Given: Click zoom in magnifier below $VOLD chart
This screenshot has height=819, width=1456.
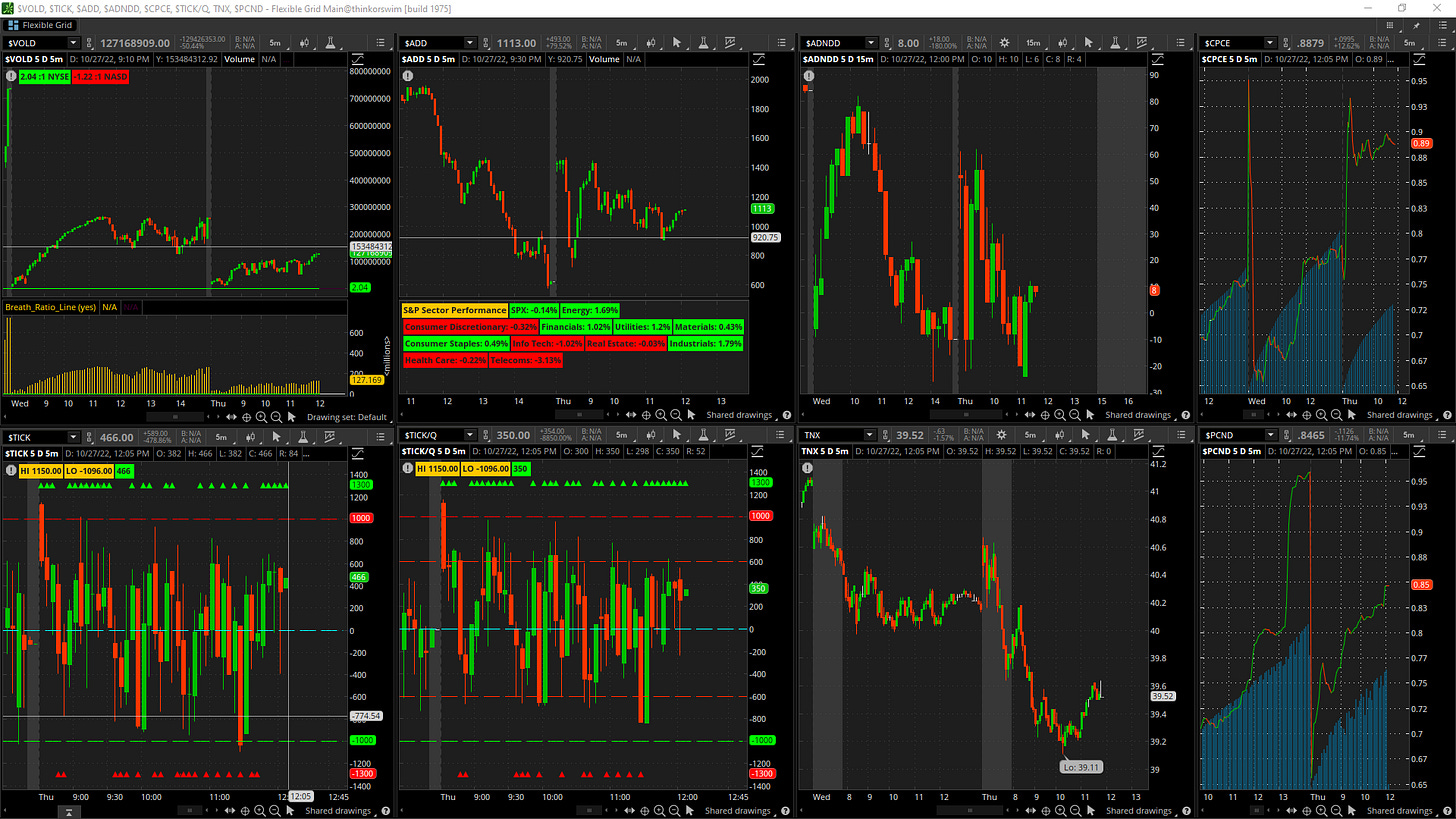Looking at the screenshot, I should click(261, 417).
